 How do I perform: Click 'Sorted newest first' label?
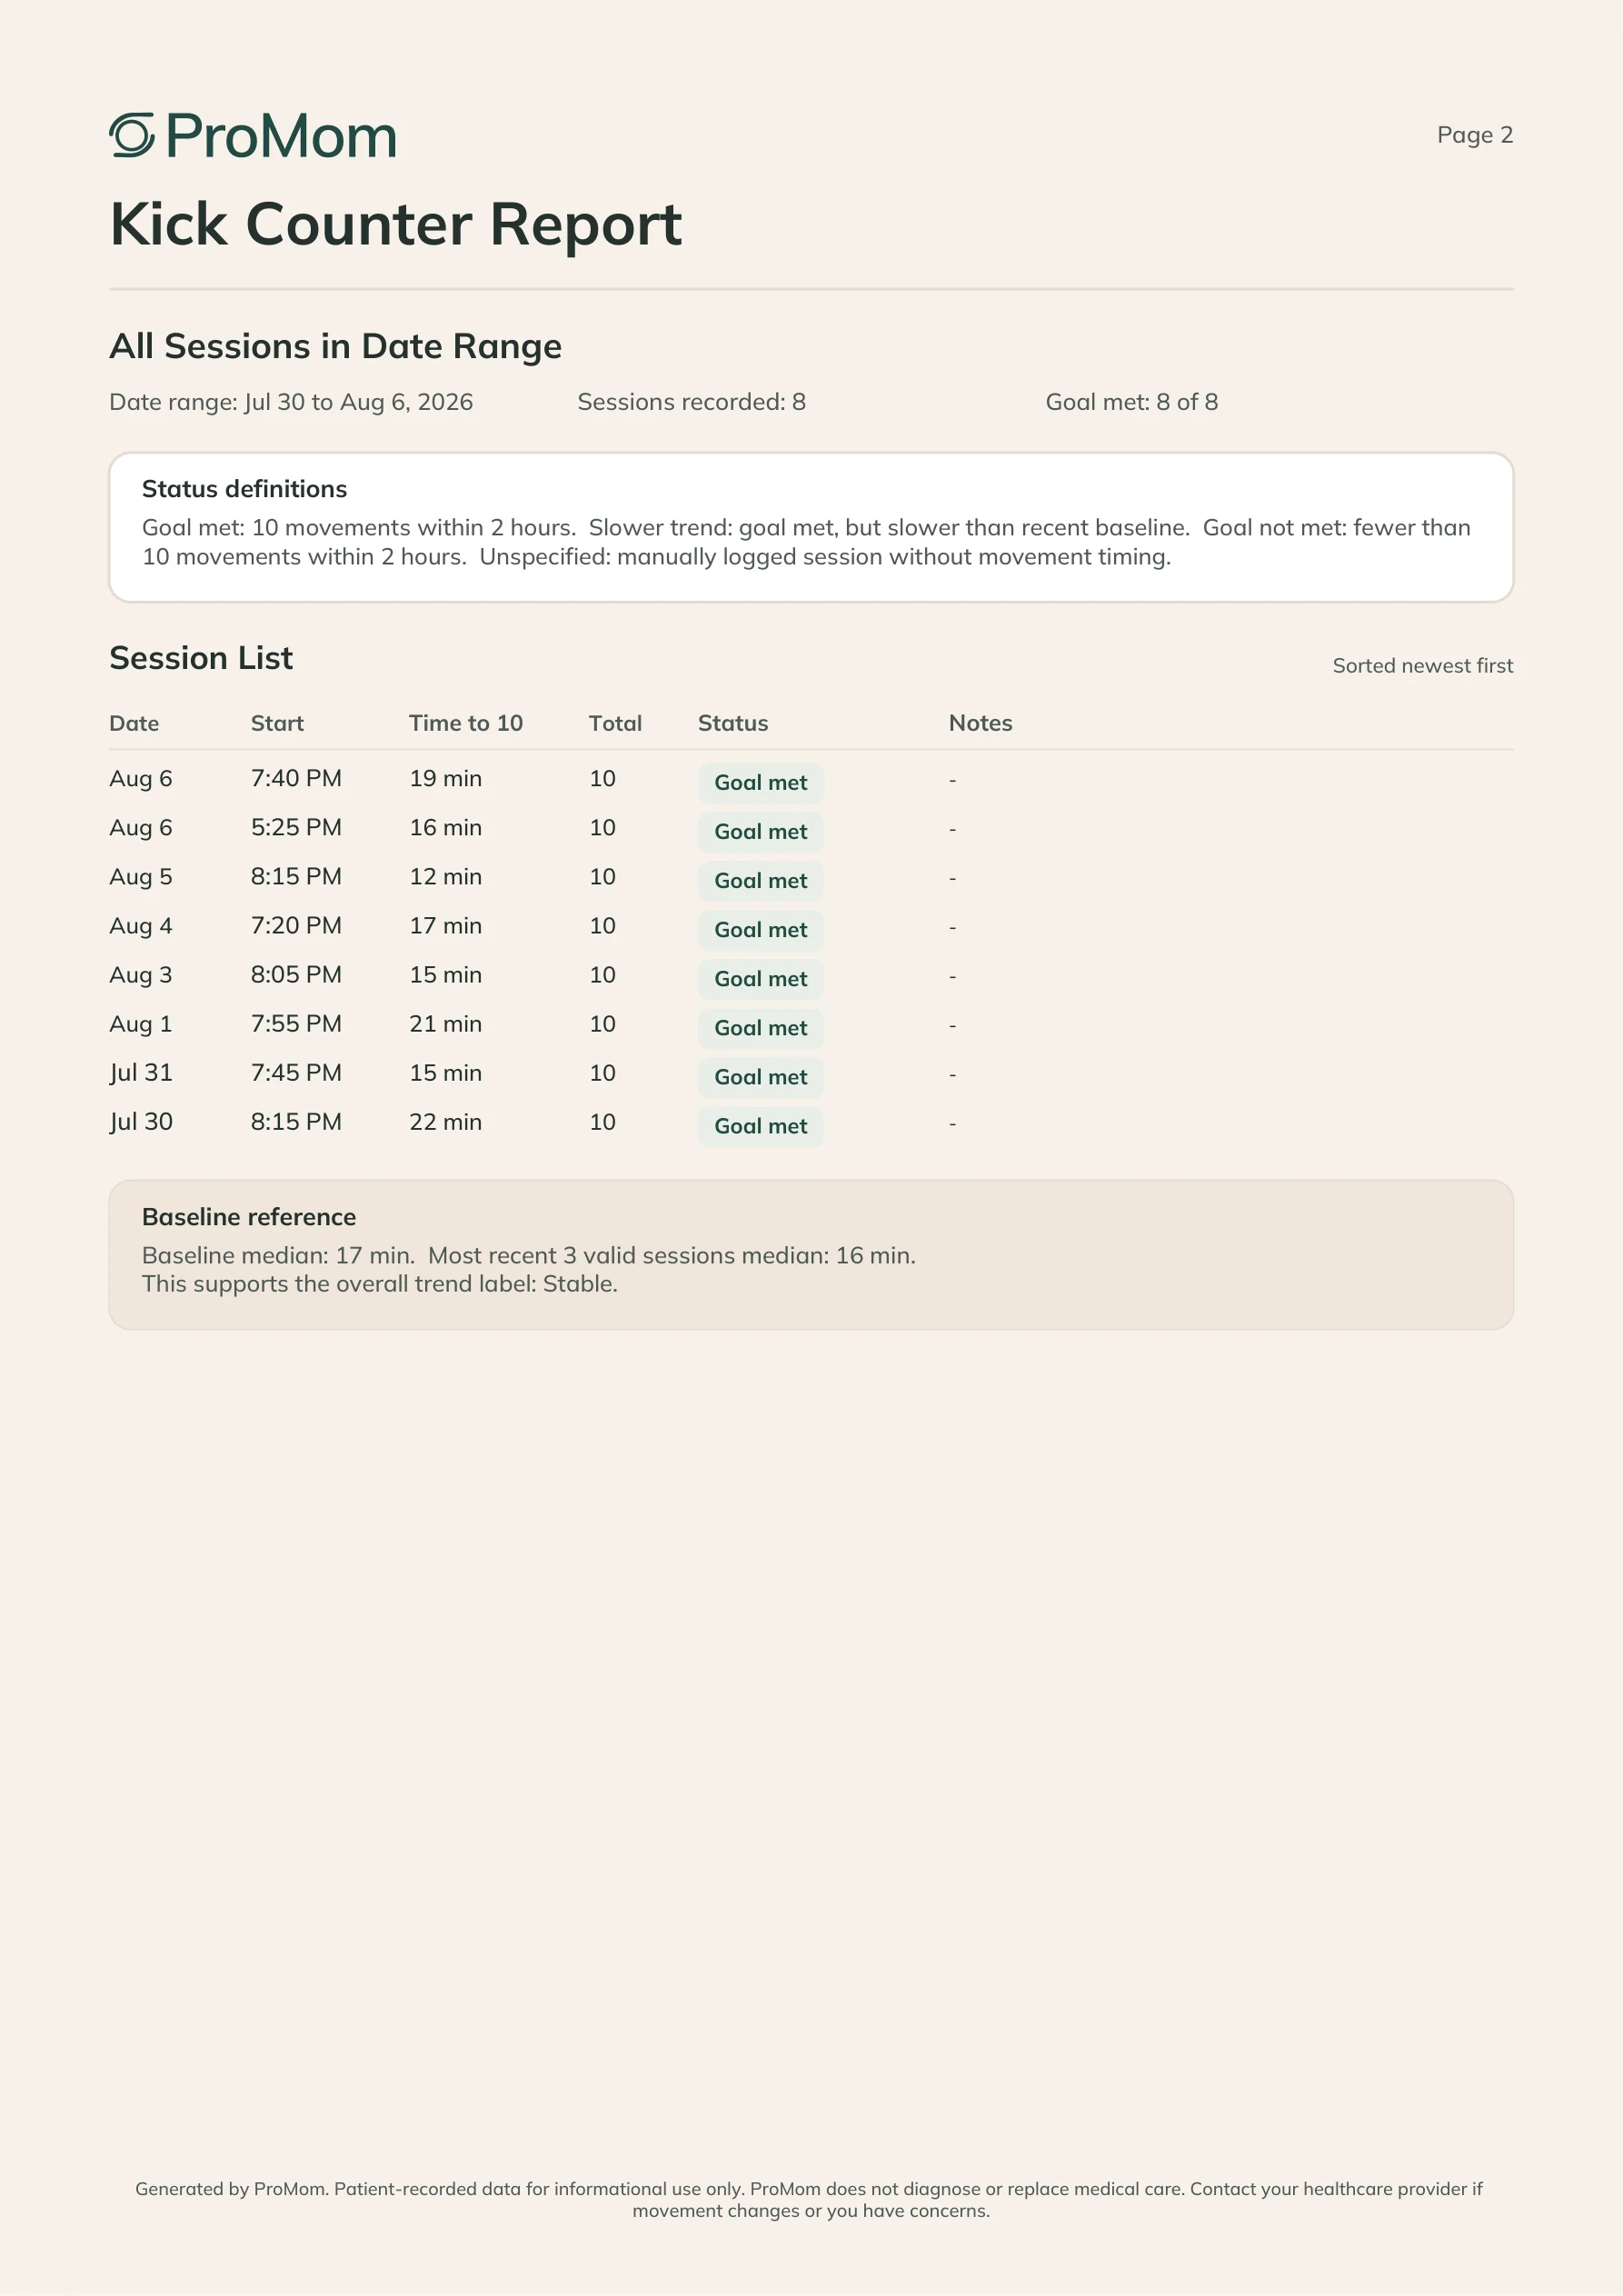[x=1422, y=666]
